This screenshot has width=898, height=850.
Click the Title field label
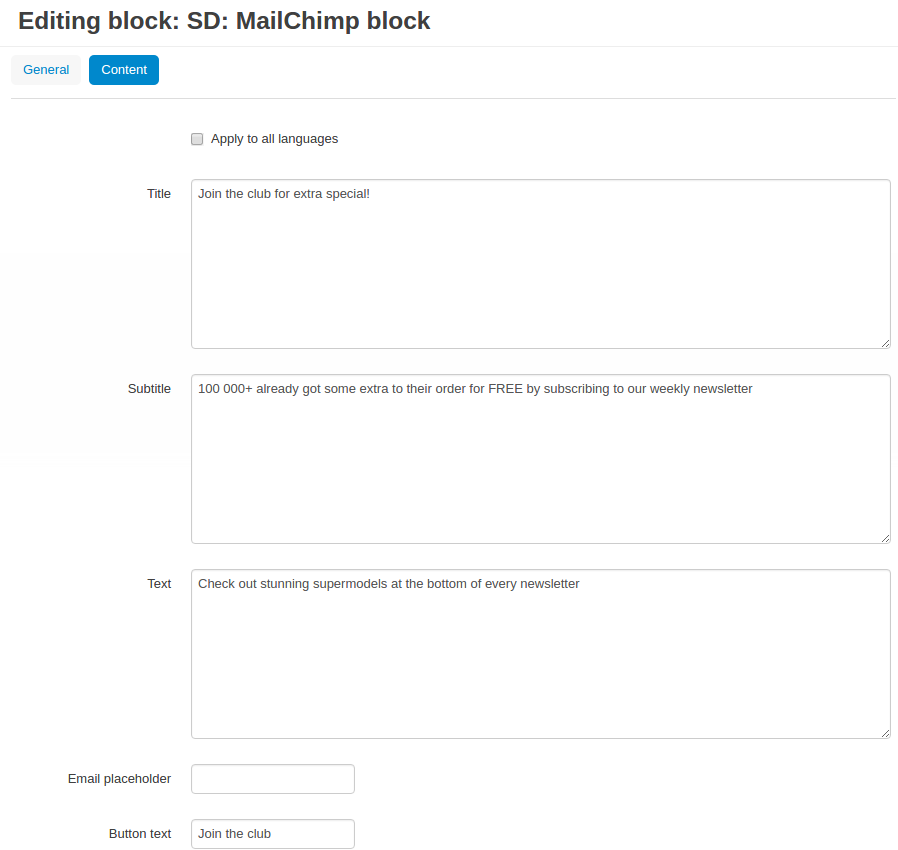pyautogui.click(x=159, y=194)
